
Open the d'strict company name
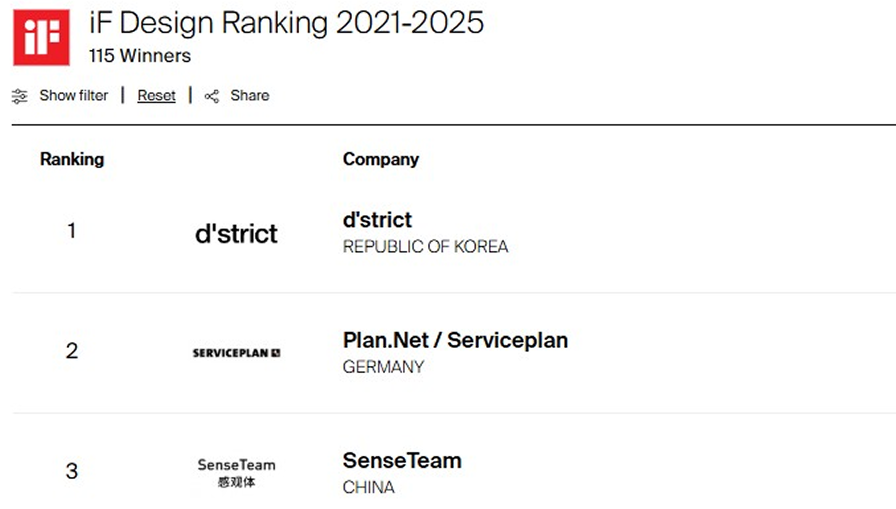377,220
